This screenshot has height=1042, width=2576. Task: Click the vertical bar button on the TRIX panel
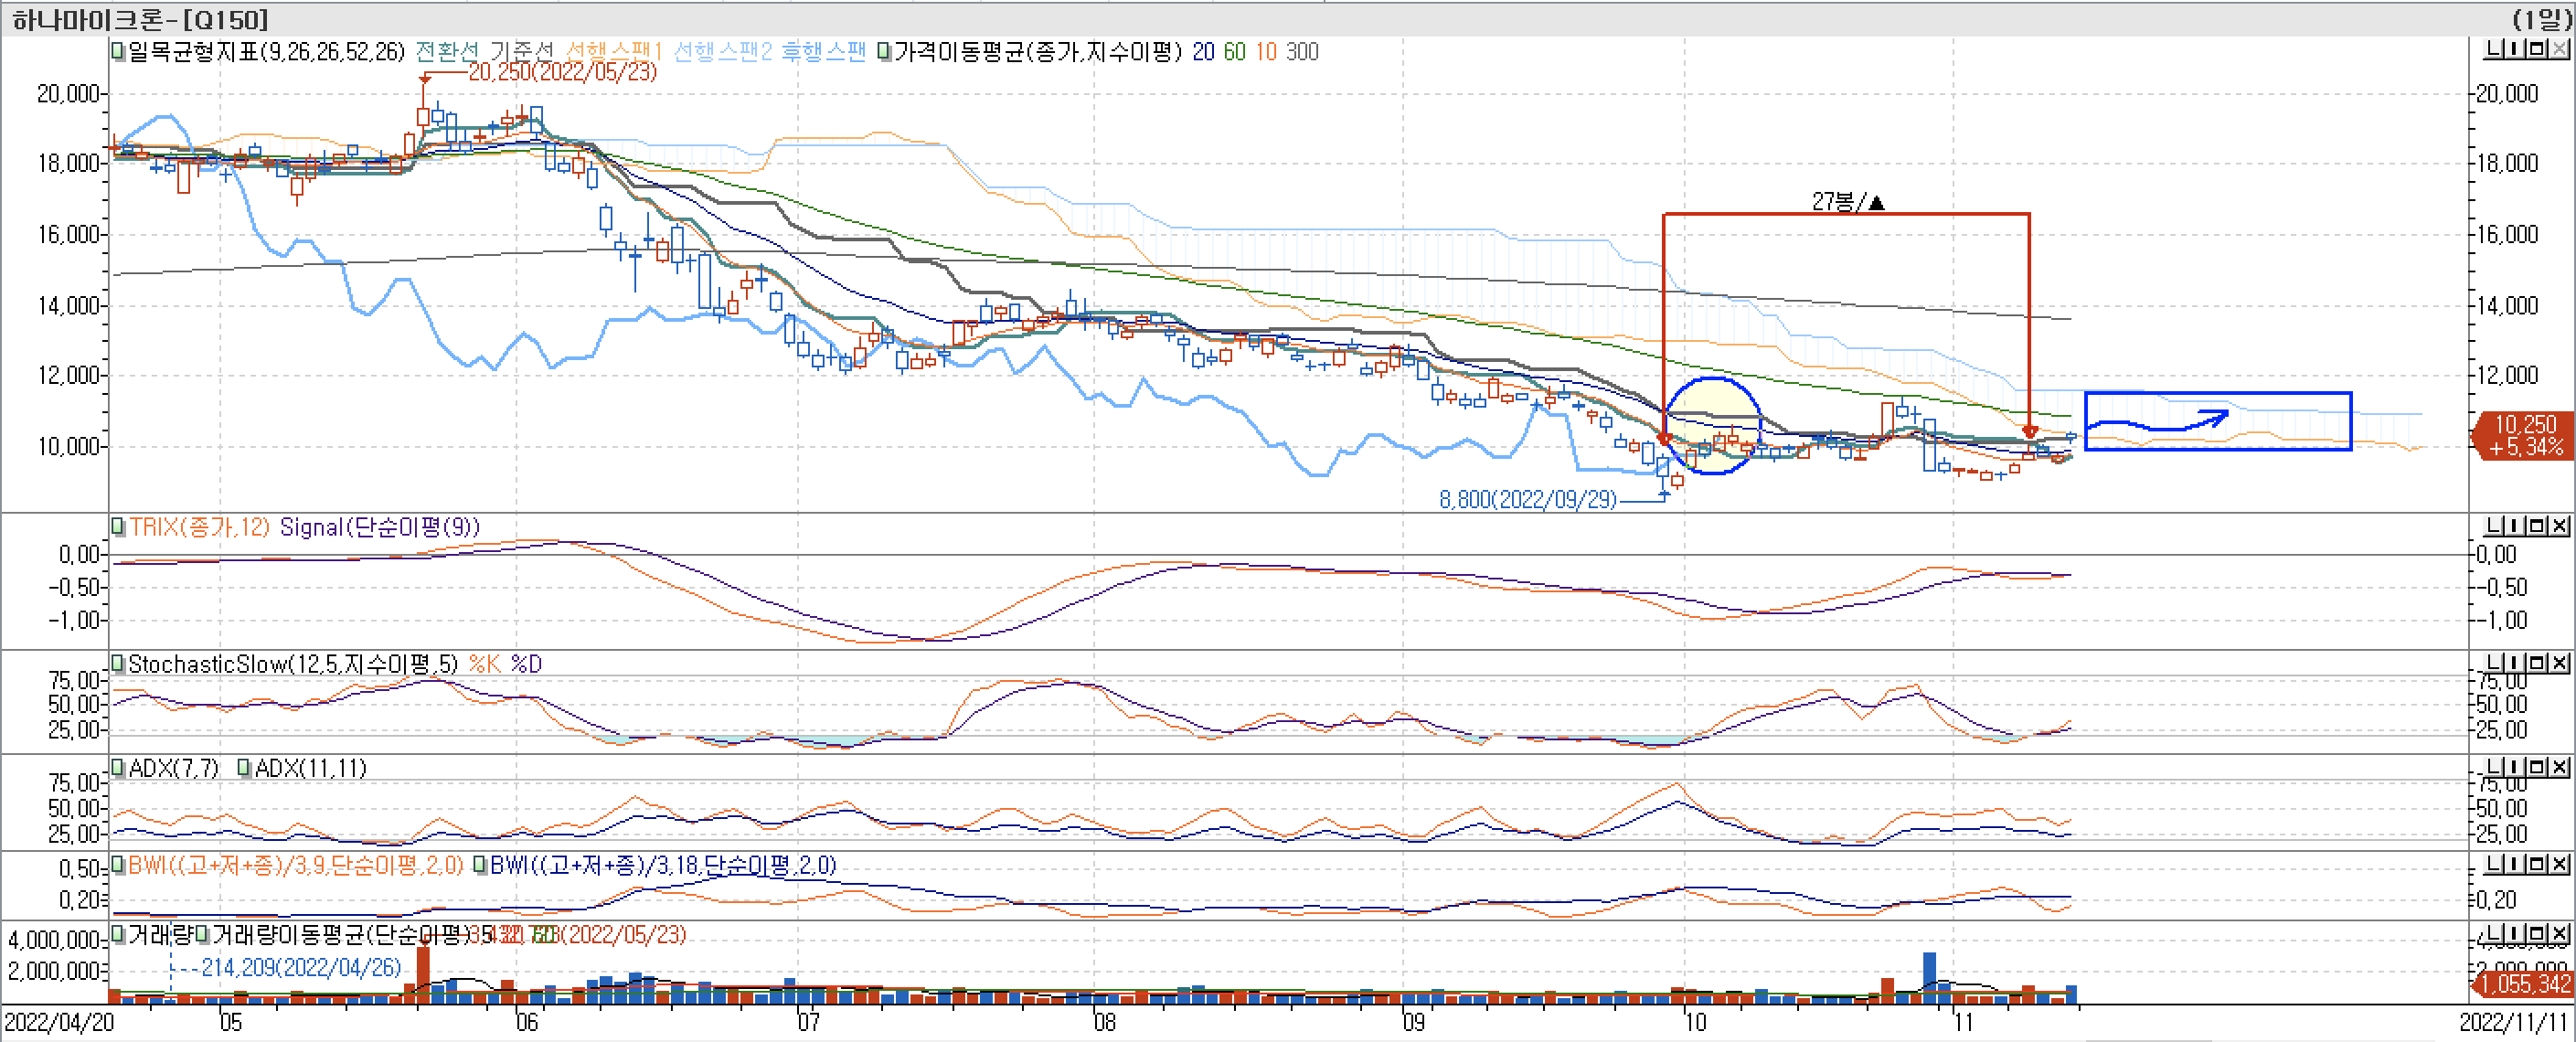(2514, 525)
